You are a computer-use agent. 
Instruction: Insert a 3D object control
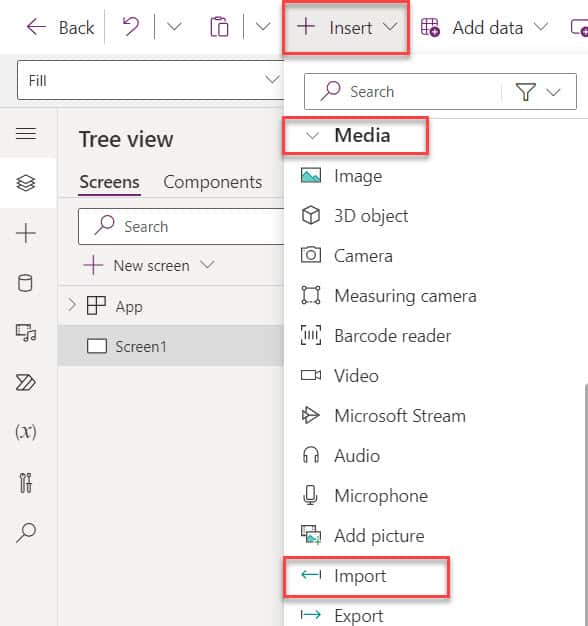pyautogui.click(x=354, y=216)
